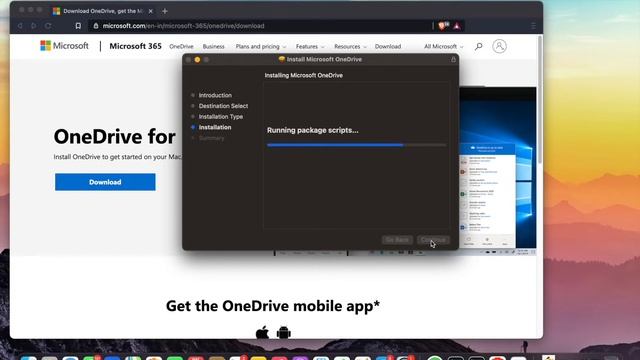Open the search magnifier icon
Screen dimensions: 640x360
479,47
